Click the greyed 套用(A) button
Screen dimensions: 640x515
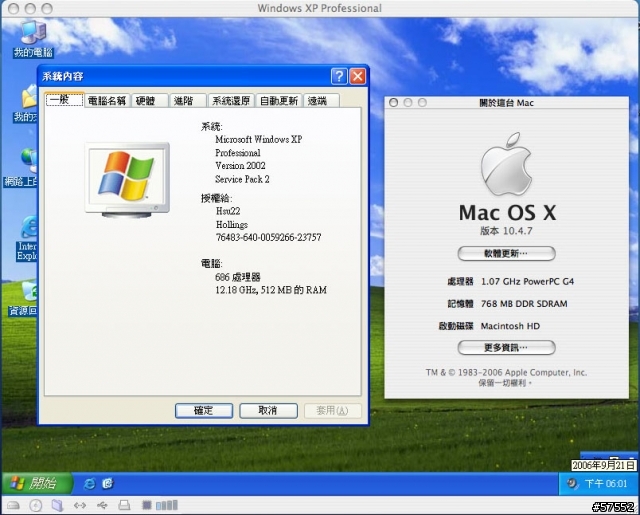[x=333, y=411]
